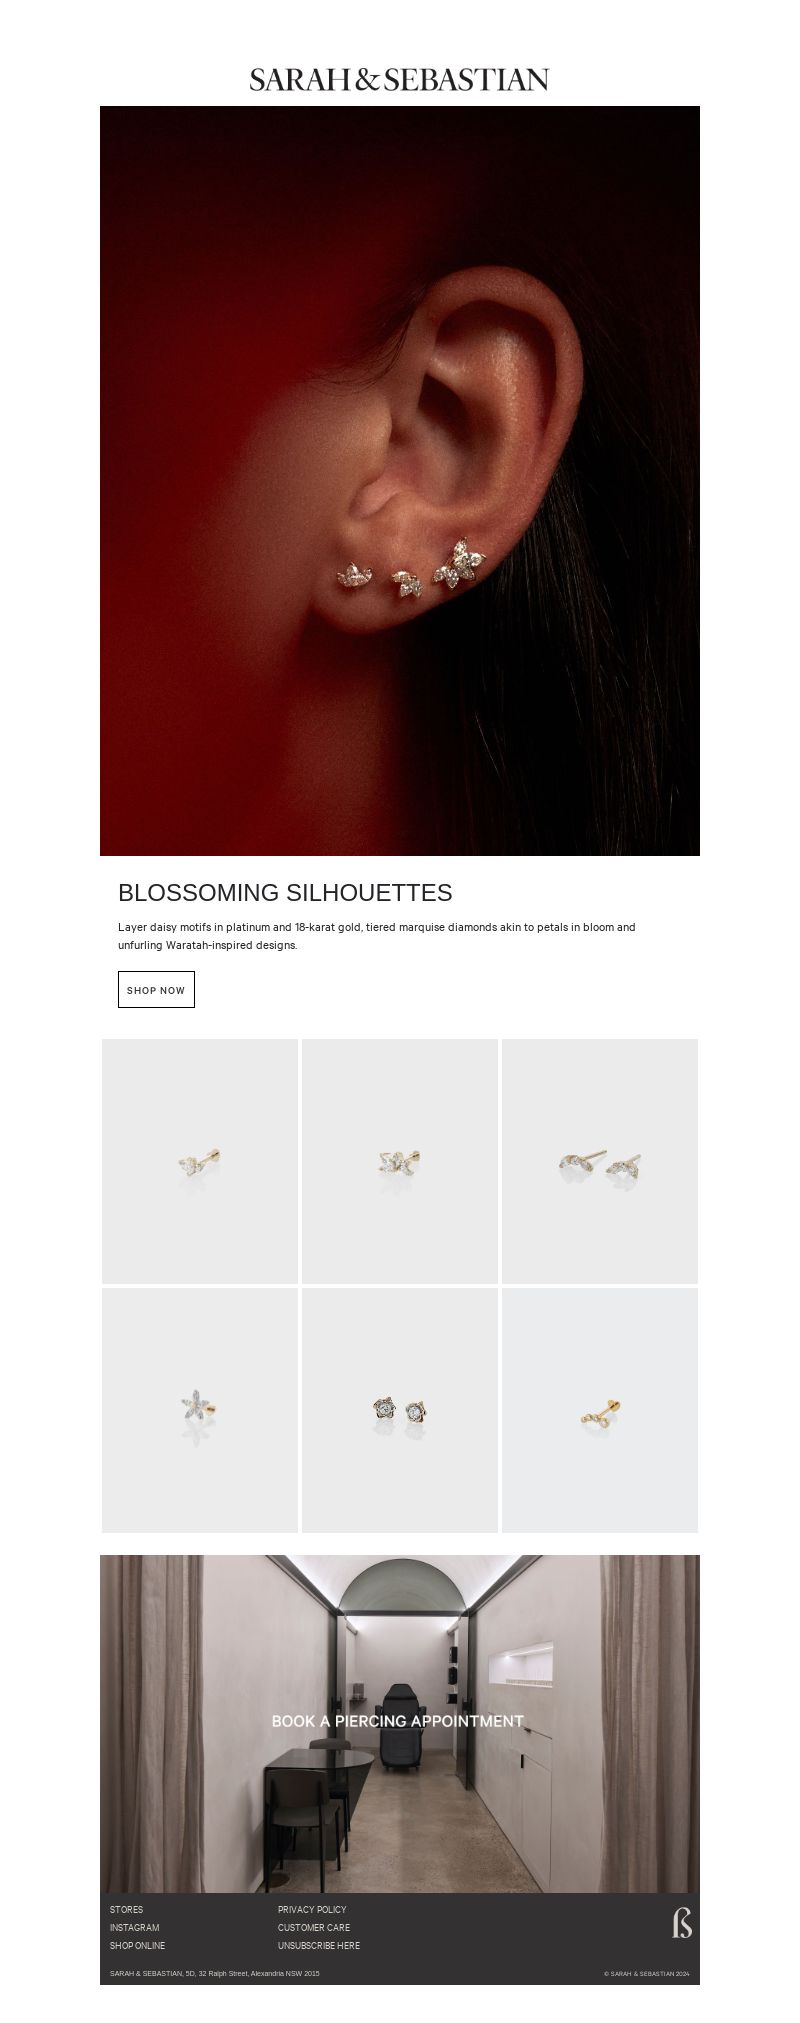Open the Stores footer link
Screen dimensions: 800x2023
(126, 1909)
